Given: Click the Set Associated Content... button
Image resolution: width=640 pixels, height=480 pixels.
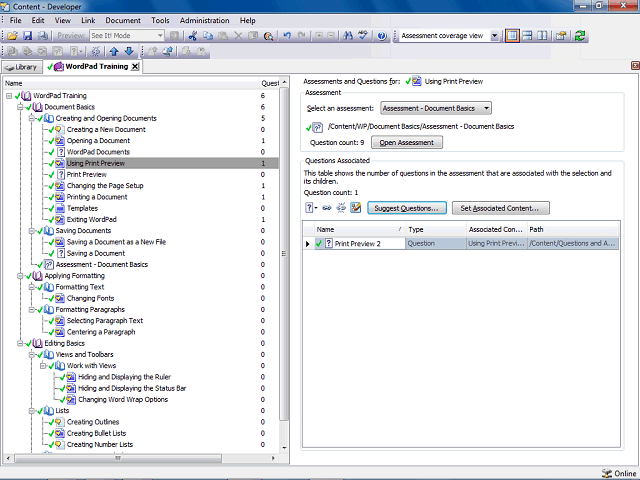Looking at the screenshot, I should click(500, 208).
